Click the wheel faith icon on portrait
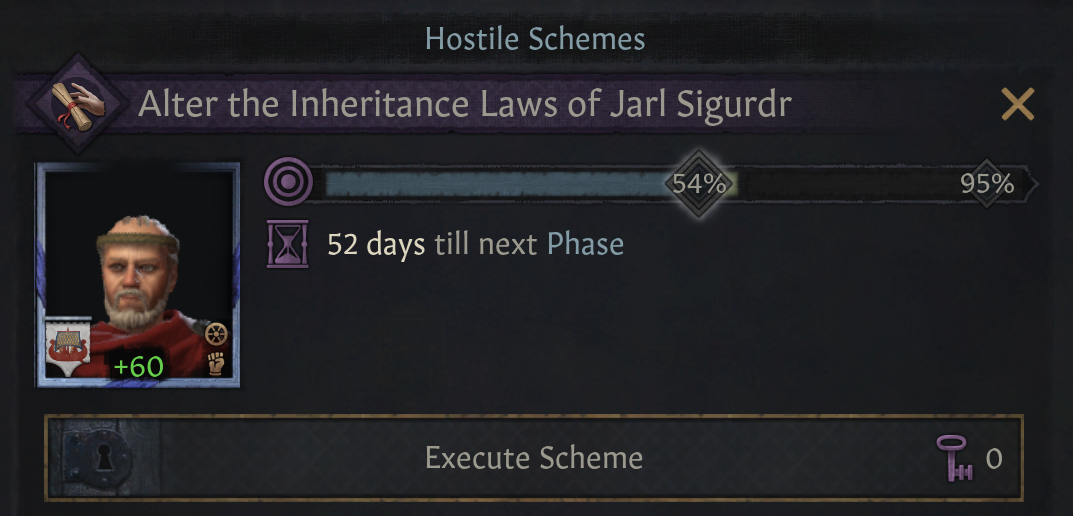1073x516 pixels. [215, 334]
